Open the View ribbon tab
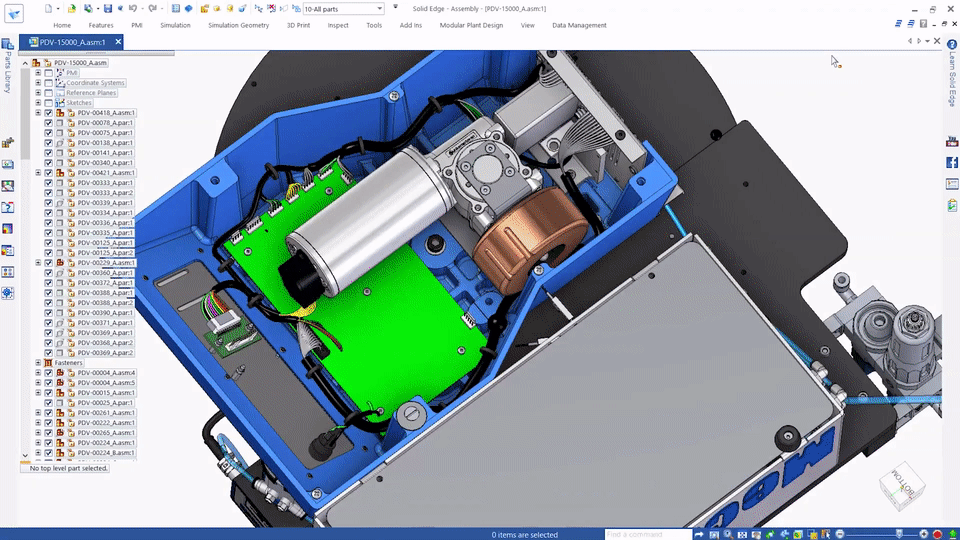This screenshot has width=960, height=540. tap(528, 25)
